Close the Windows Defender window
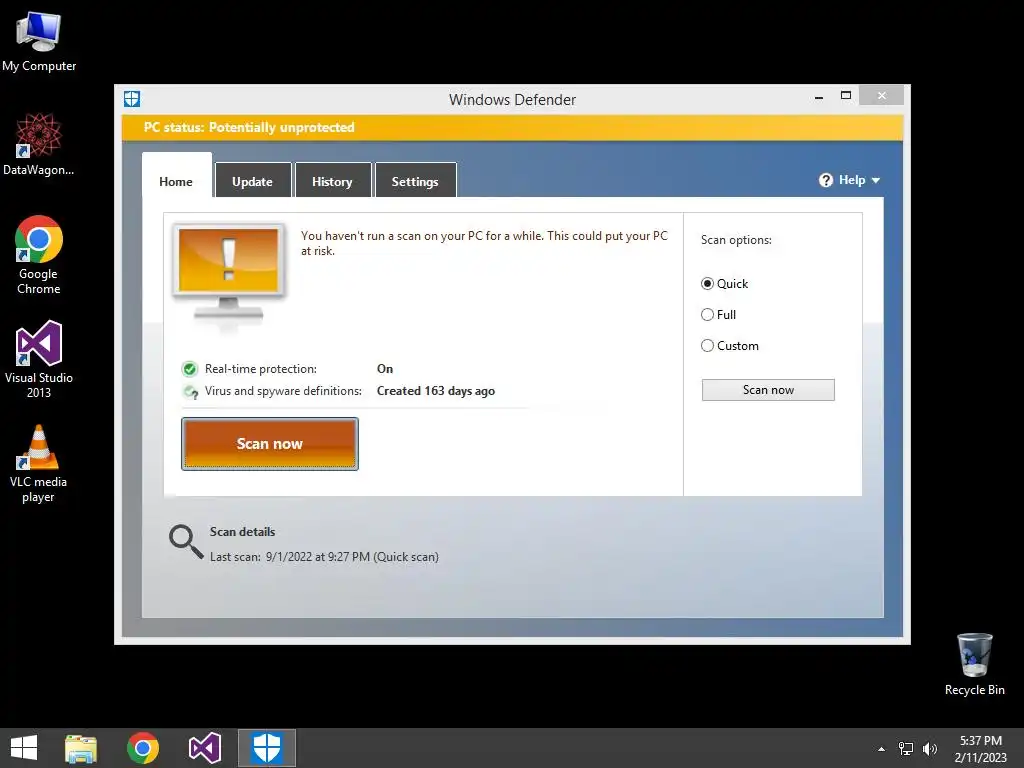Viewport: 1024px width, 768px height. [882, 96]
